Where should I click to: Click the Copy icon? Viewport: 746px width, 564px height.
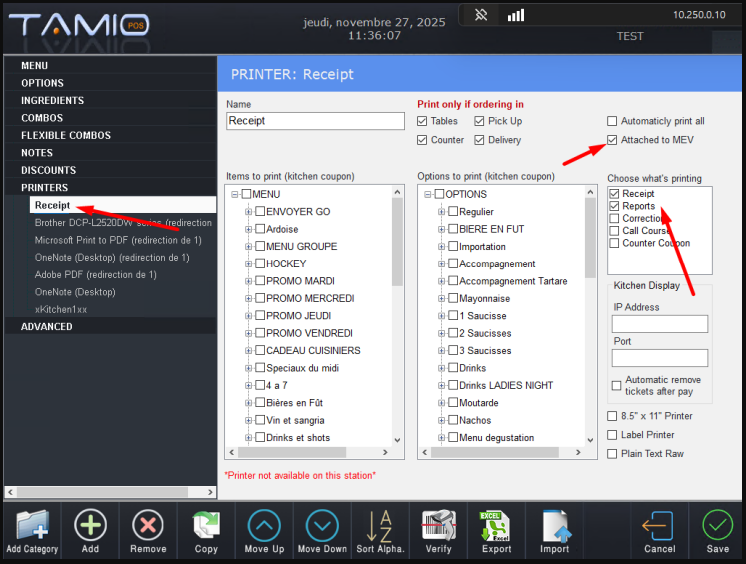pyautogui.click(x=206, y=525)
